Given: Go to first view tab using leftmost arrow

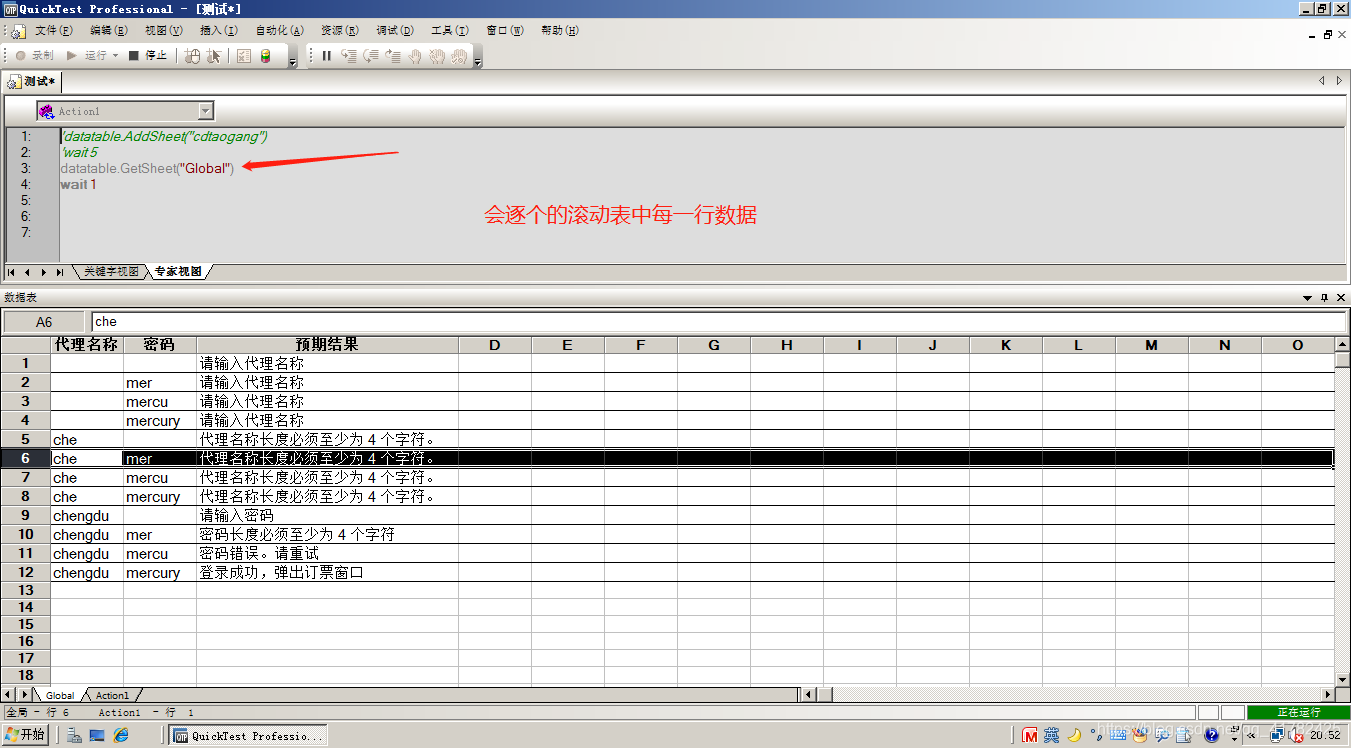Looking at the screenshot, I should pos(12,272).
